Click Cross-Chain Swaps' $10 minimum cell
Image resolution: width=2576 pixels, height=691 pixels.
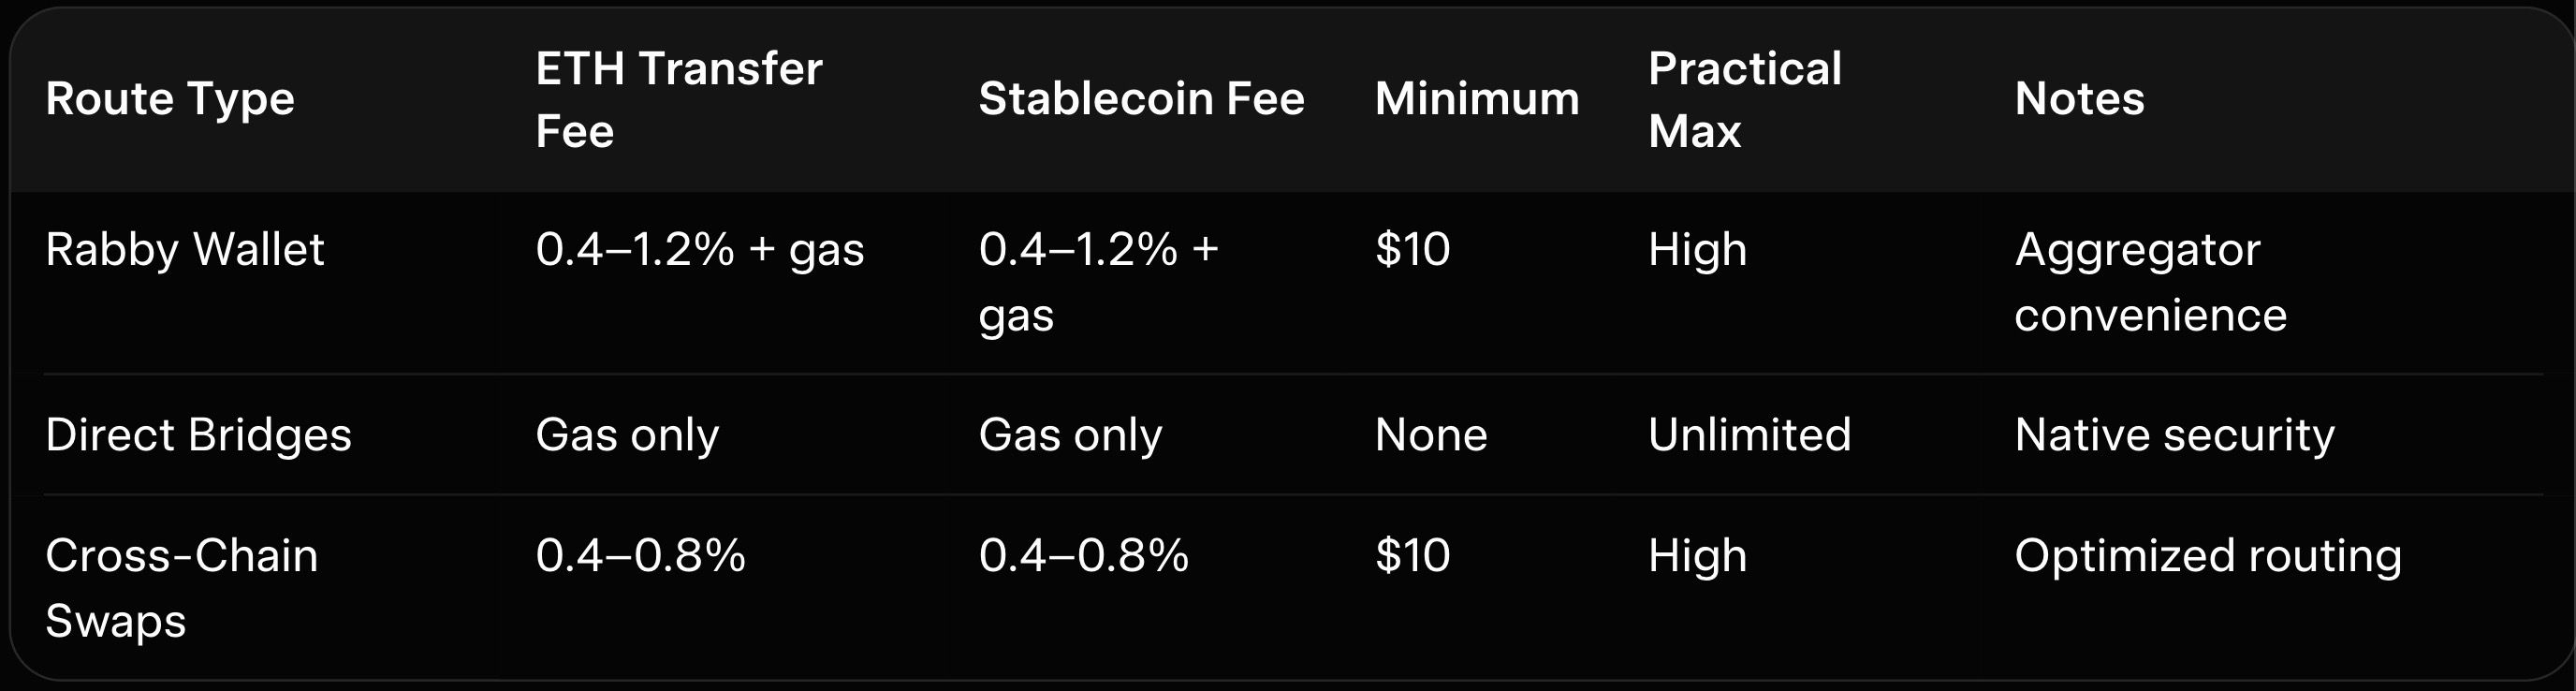pyautogui.click(x=1412, y=556)
